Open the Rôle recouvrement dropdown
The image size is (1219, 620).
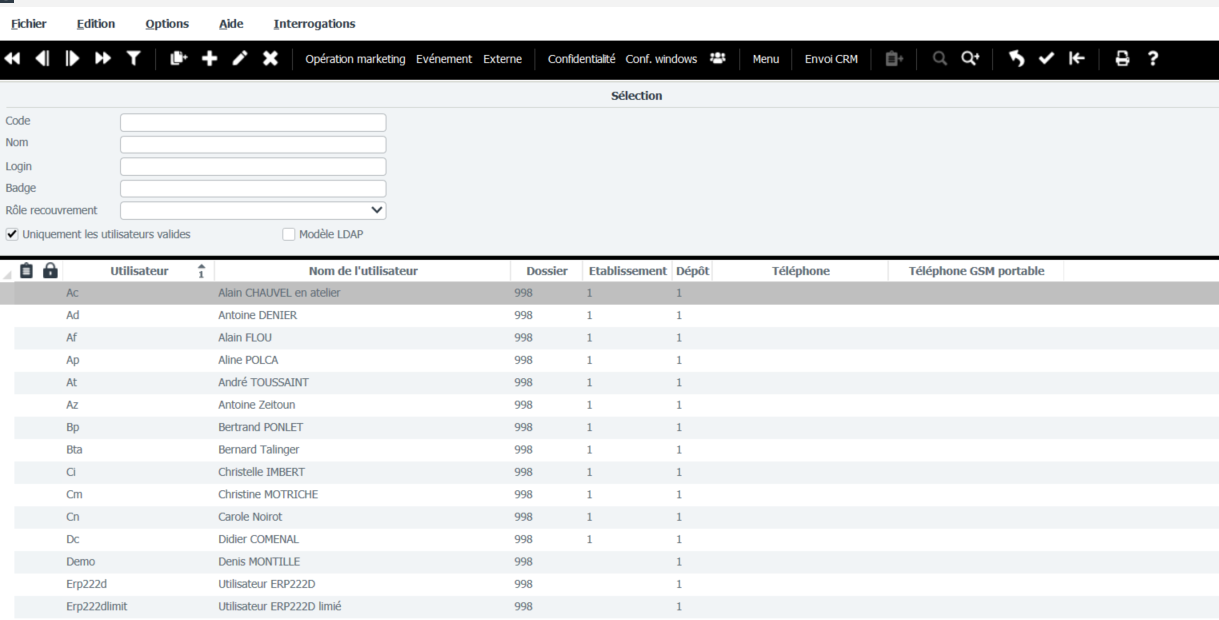pyautogui.click(x=253, y=210)
